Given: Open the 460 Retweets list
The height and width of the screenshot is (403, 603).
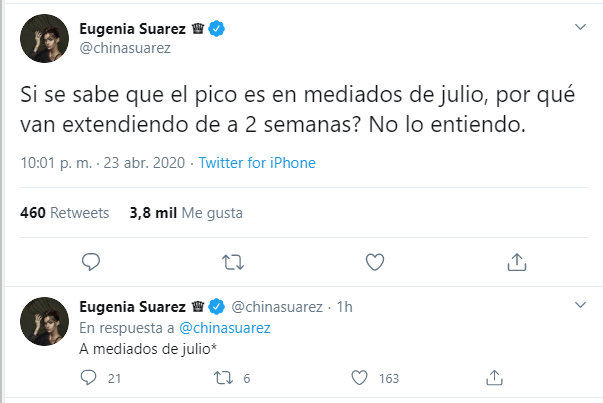Looking at the screenshot, I should 52,213.
